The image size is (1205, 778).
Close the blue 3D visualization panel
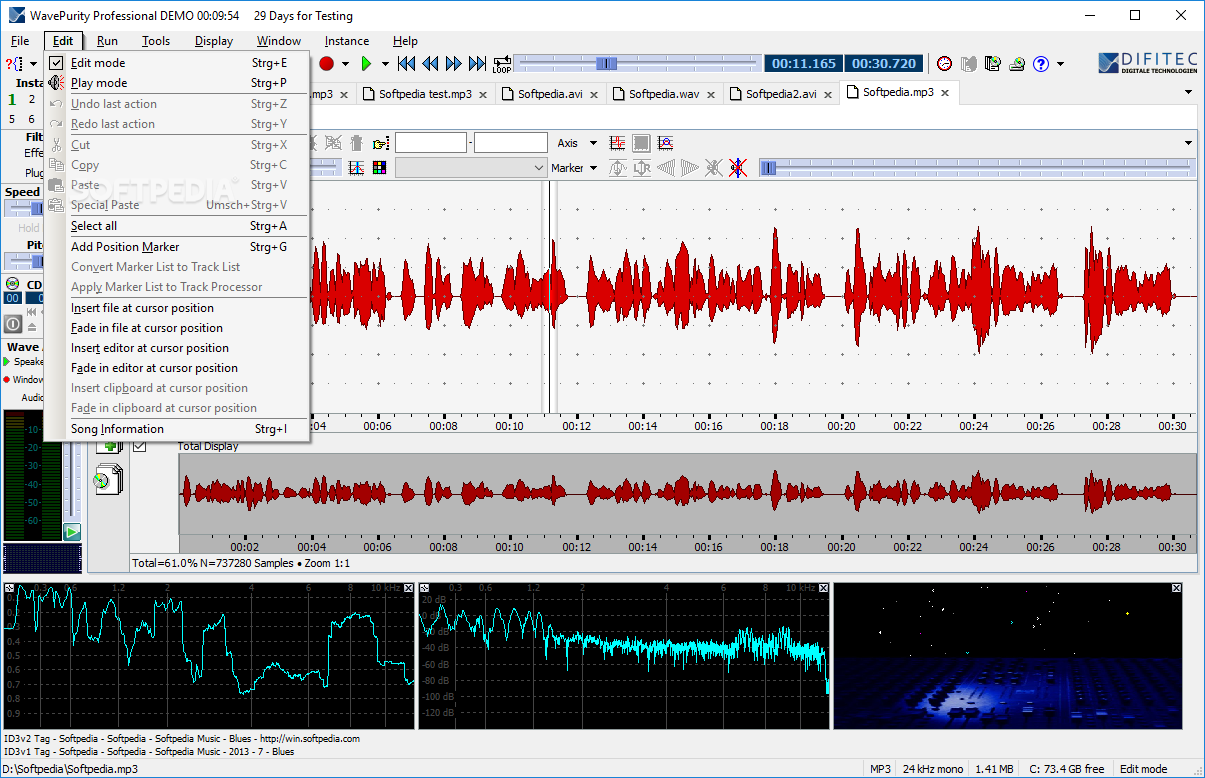click(1176, 588)
